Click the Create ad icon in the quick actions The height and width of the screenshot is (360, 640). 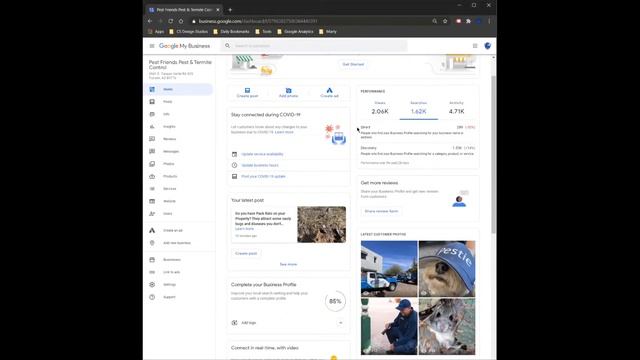(x=329, y=90)
